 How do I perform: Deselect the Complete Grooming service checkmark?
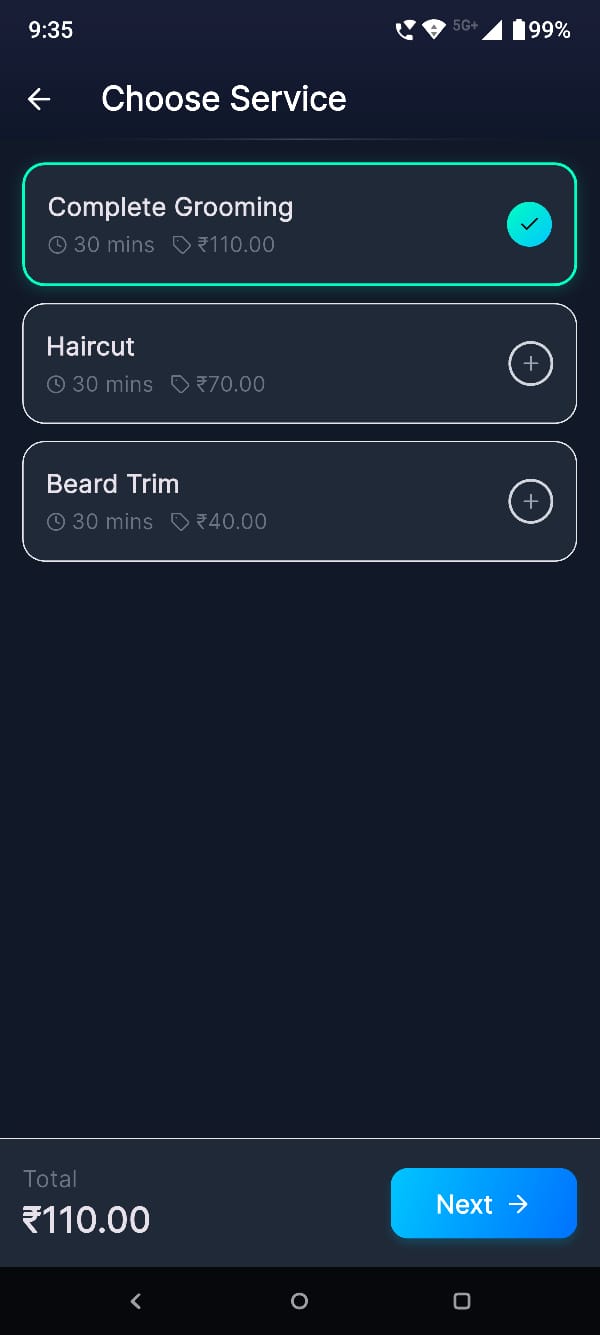coord(529,224)
